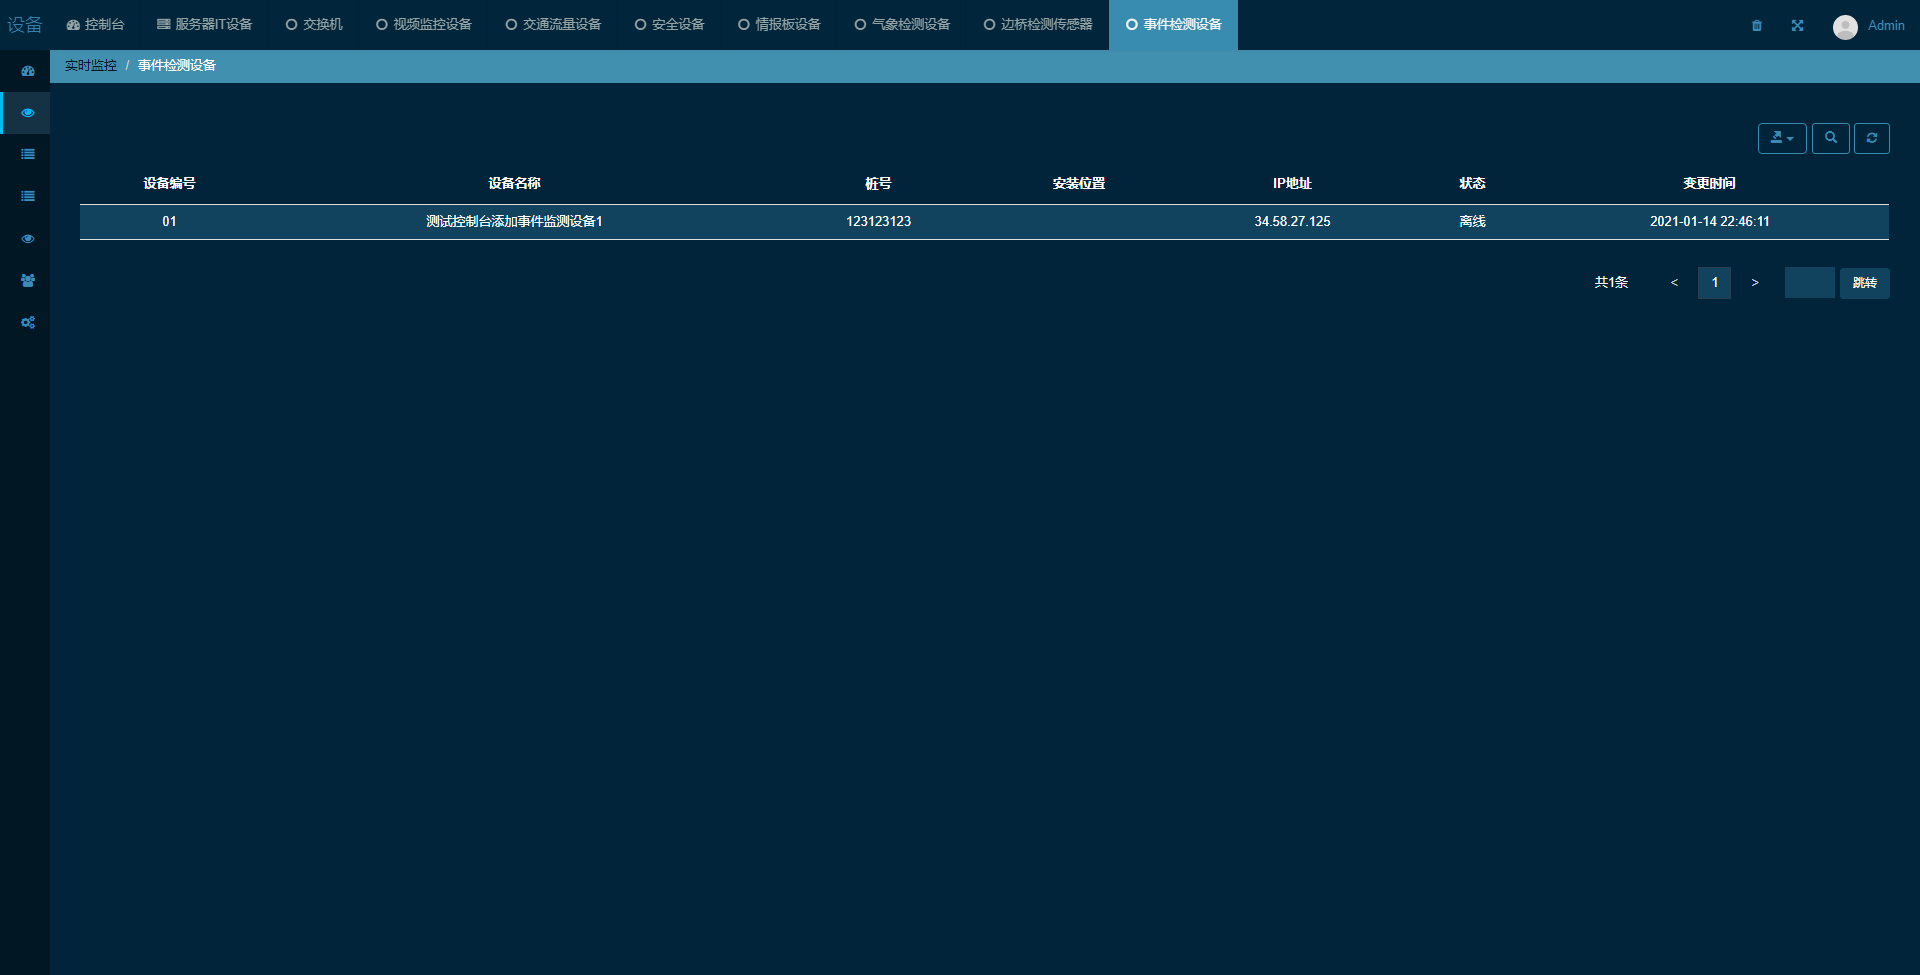This screenshot has width=1920, height=975.
Task: Click the IP地址 column header
Action: [1292, 184]
